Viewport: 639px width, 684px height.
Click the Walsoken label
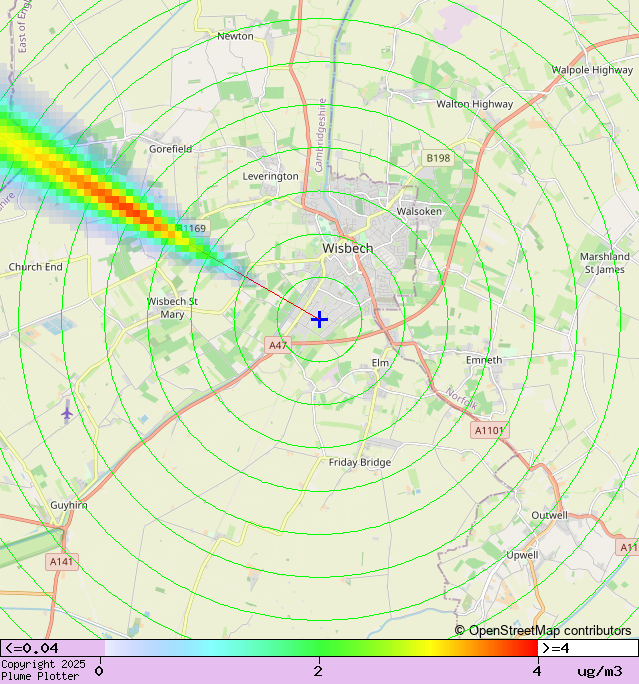[419, 211]
